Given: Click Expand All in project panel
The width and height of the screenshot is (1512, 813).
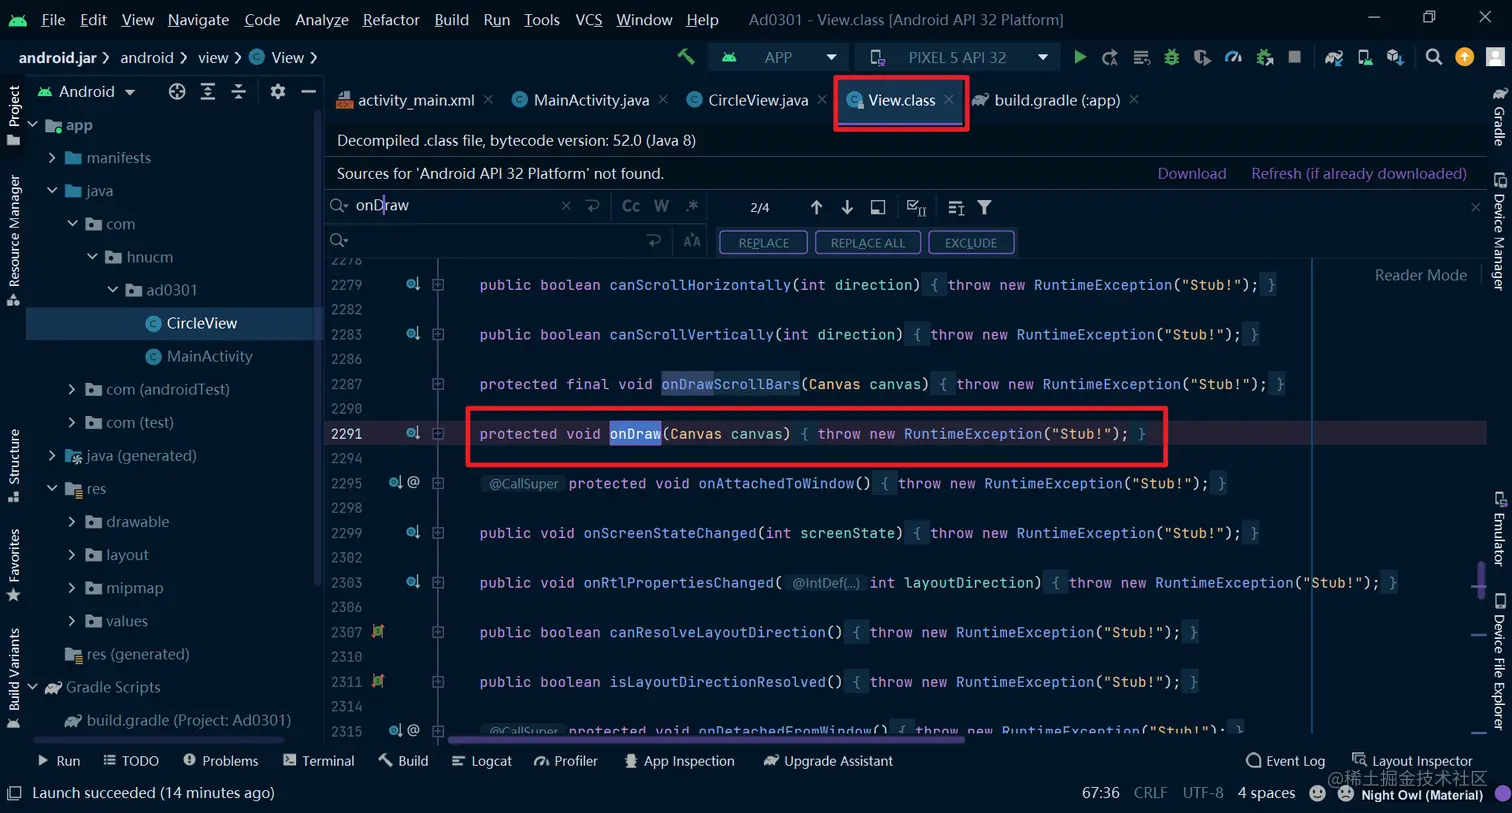Looking at the screenshot, I should point(208,91).
